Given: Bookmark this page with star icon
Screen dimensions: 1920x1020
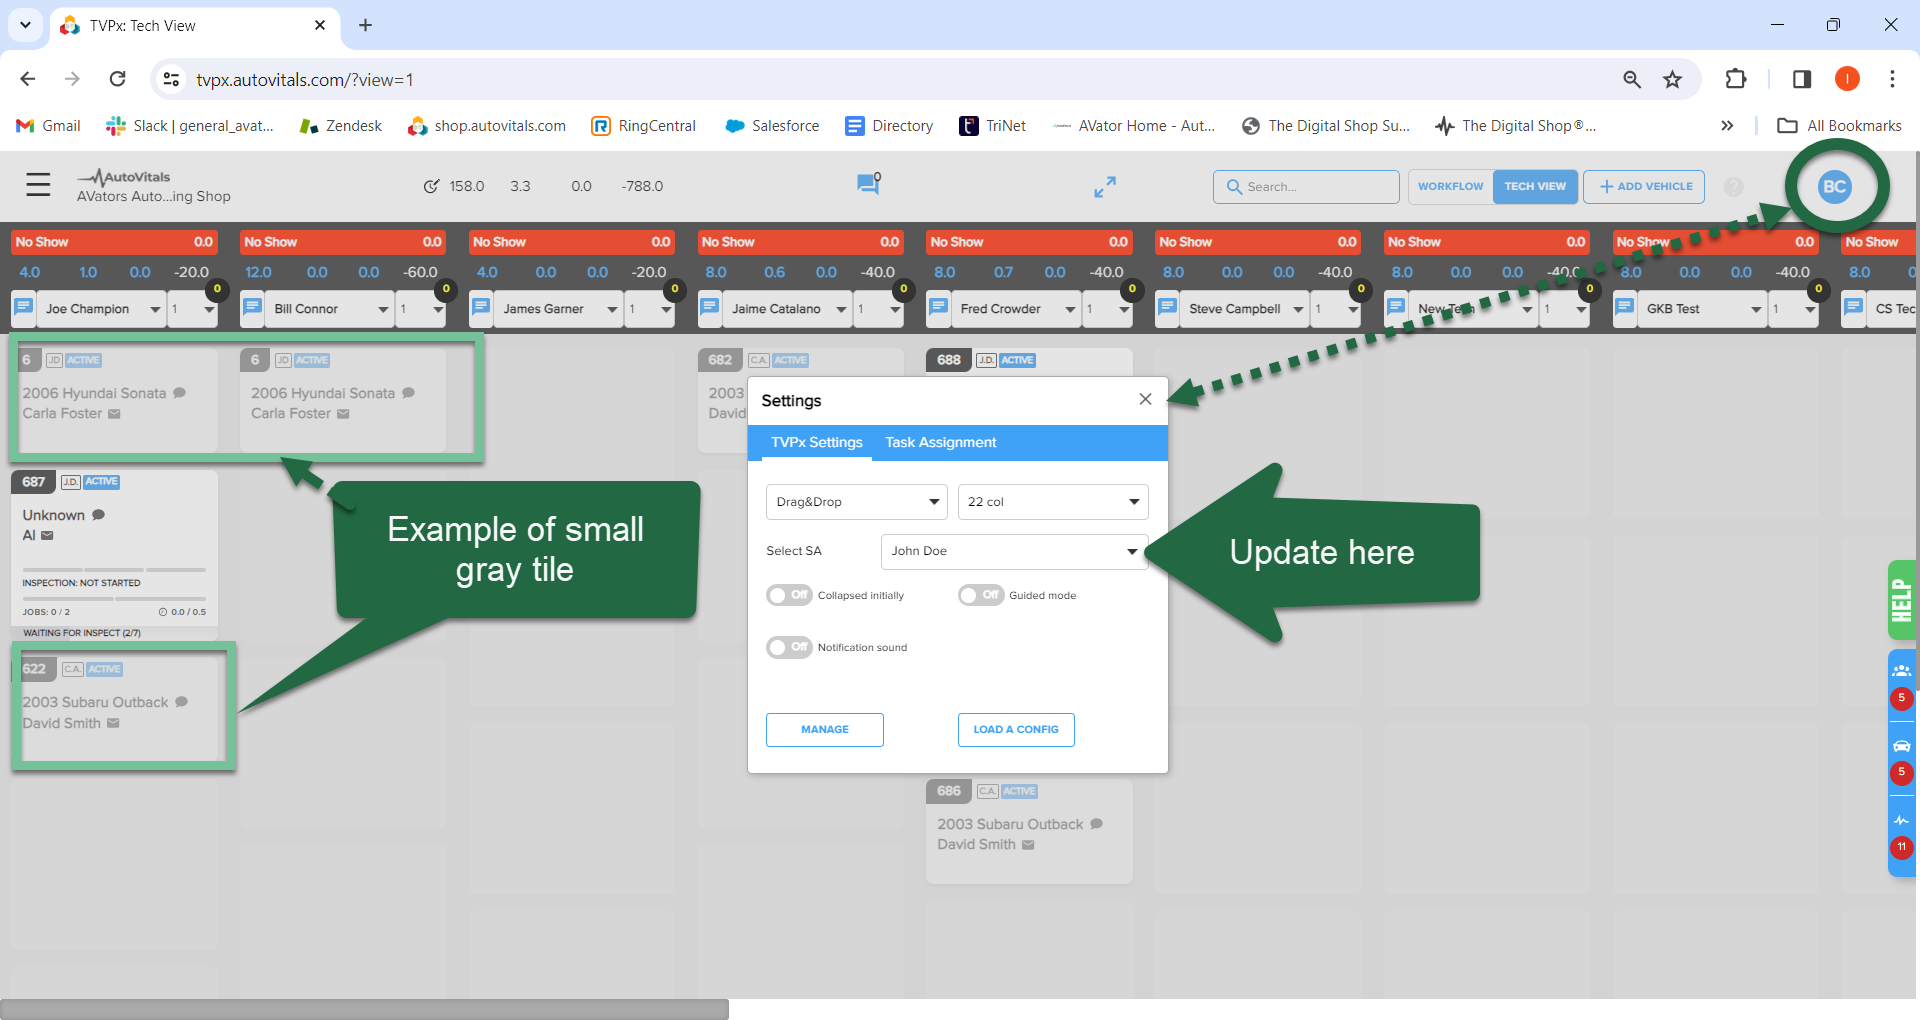Looking at the screenshot, I should (1672, 80).
